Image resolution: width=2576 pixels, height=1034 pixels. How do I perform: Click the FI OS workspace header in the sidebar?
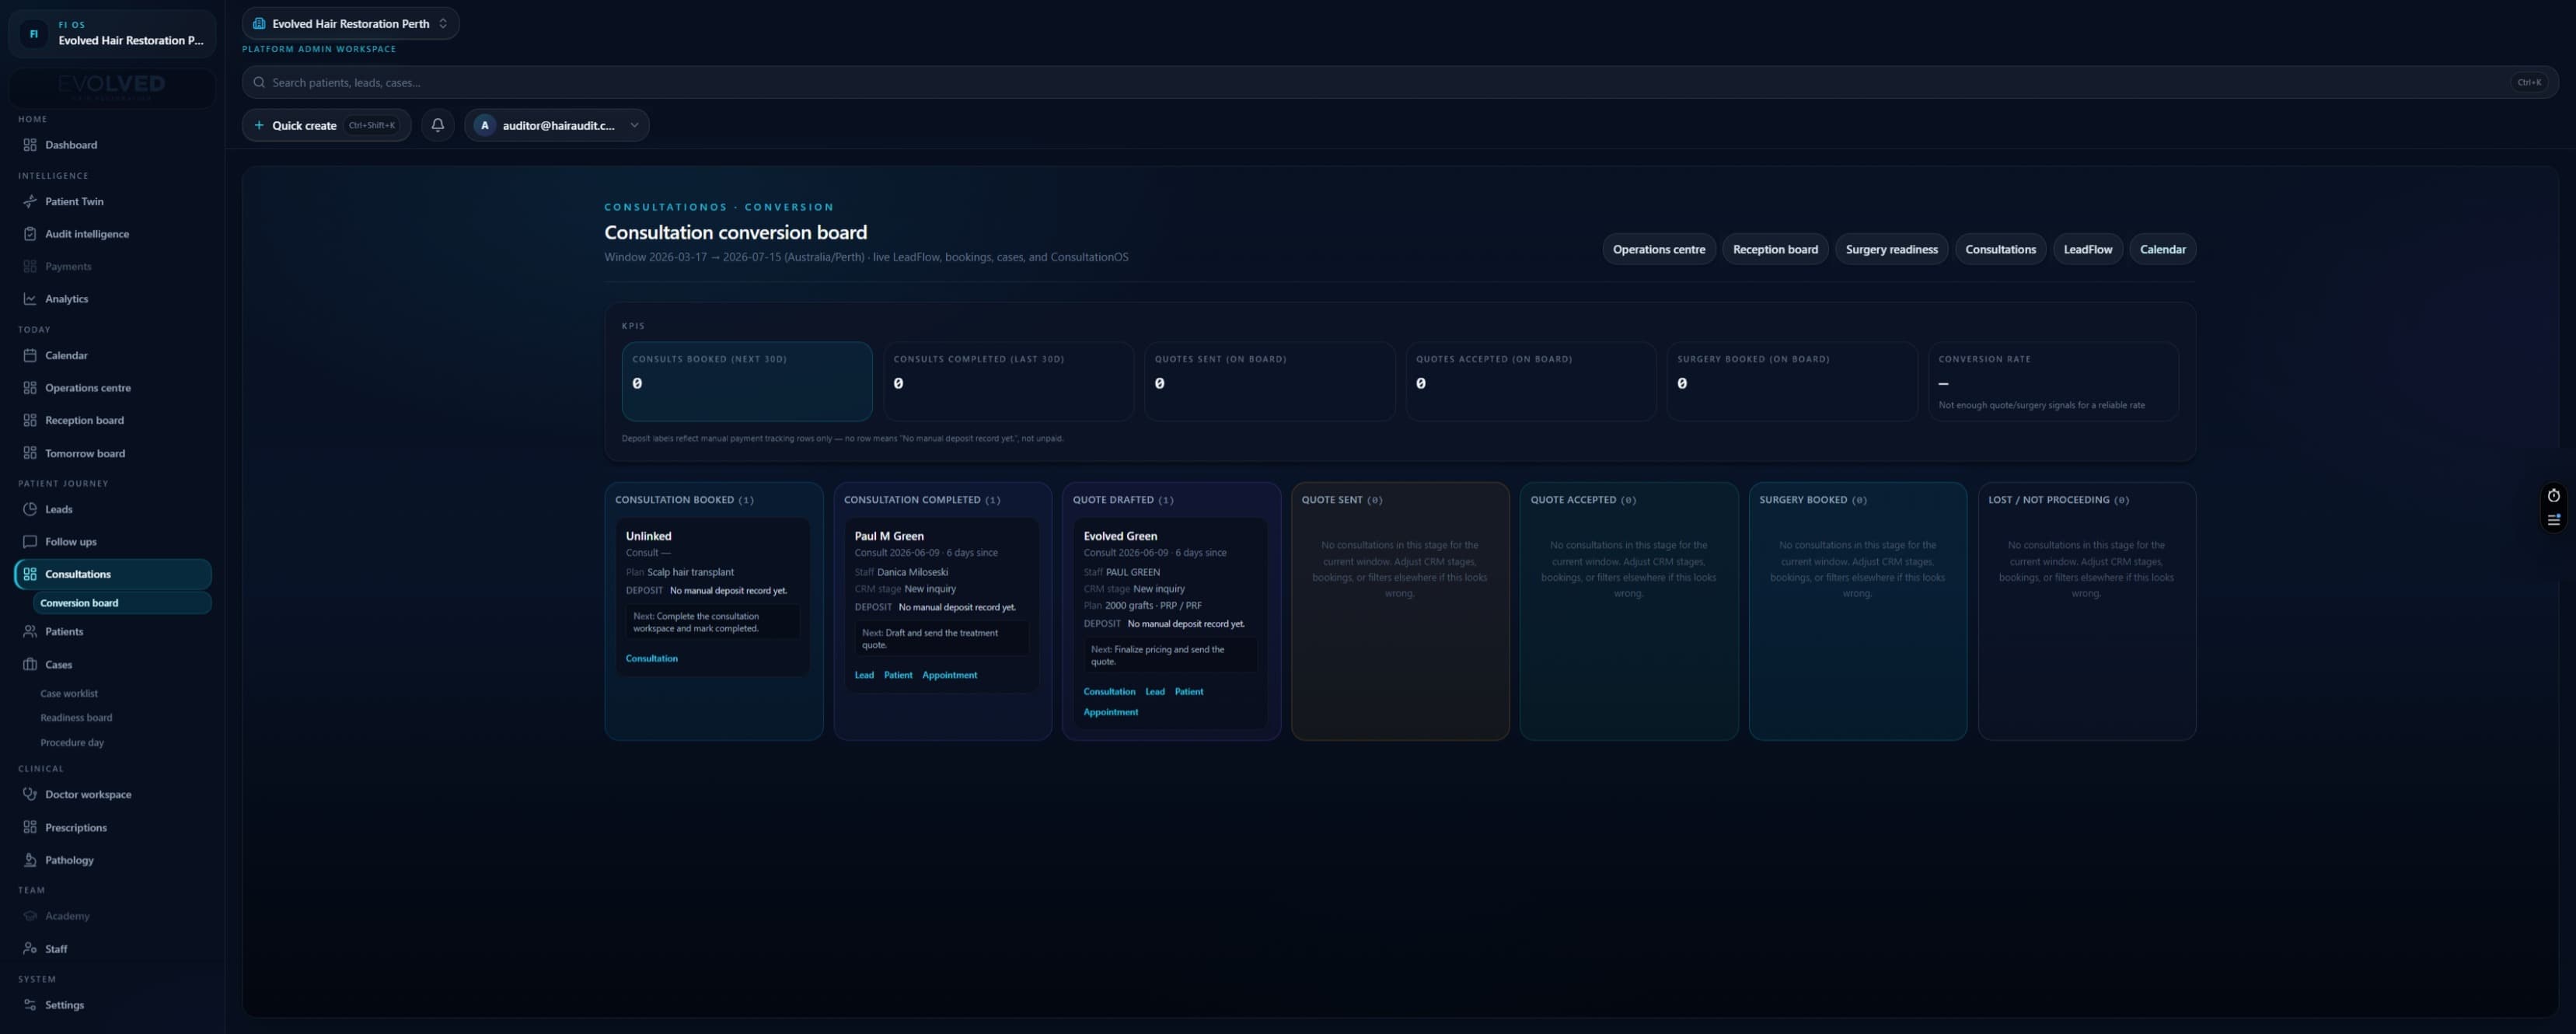click(x=112, y=33)
